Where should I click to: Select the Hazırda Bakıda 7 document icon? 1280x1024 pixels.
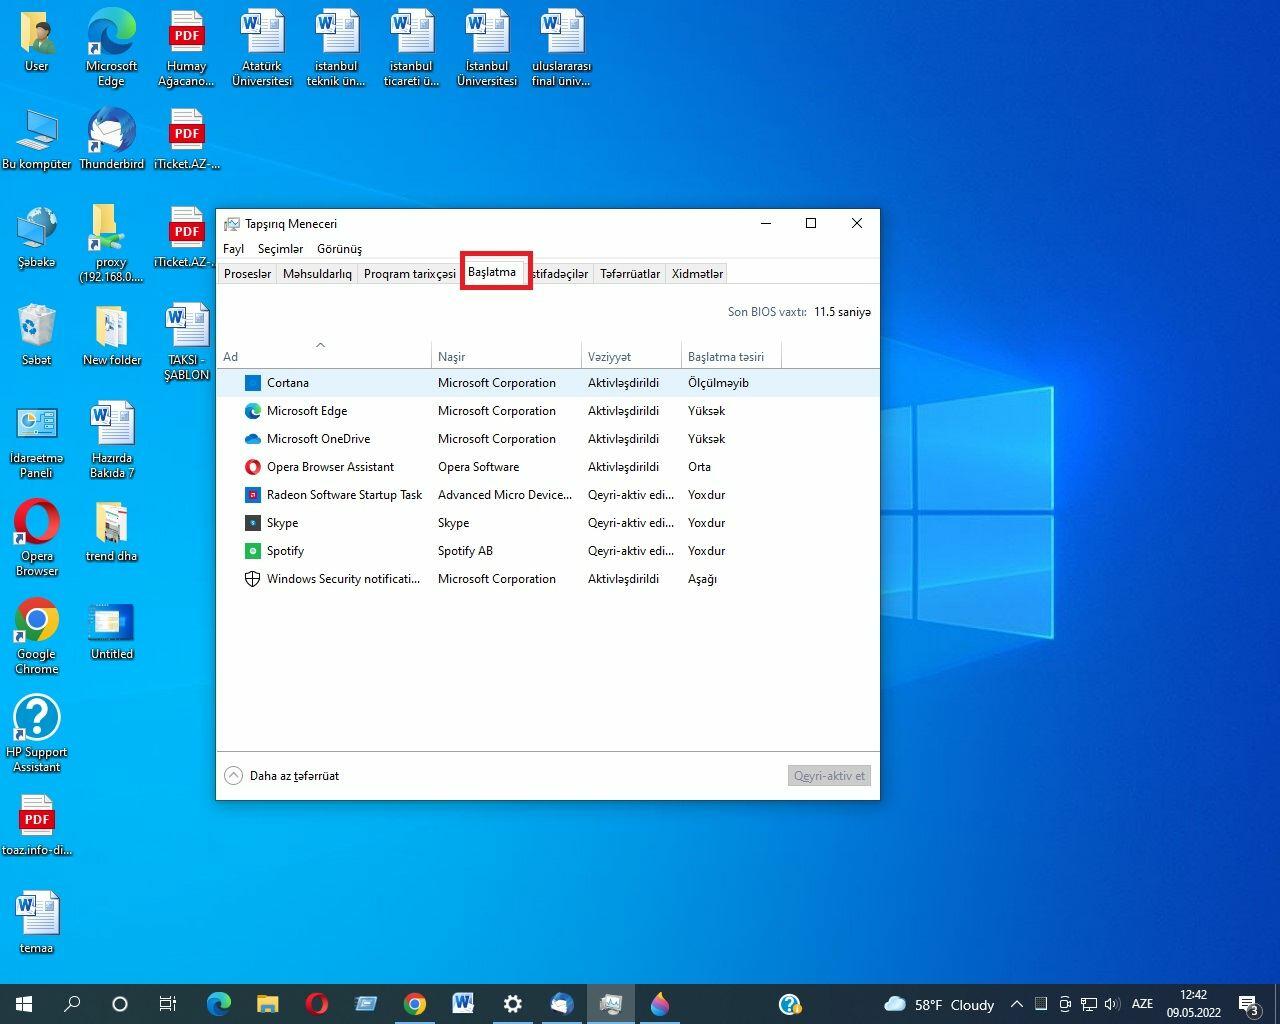coord(112,440)
